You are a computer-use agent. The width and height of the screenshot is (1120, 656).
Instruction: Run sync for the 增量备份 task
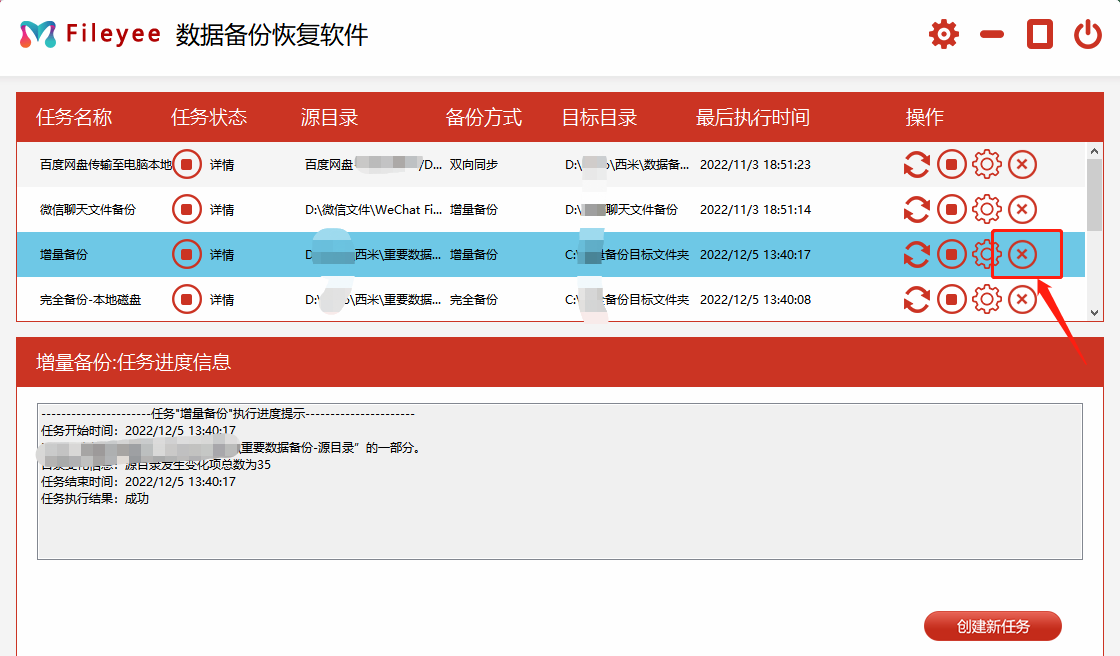point(917,254)
